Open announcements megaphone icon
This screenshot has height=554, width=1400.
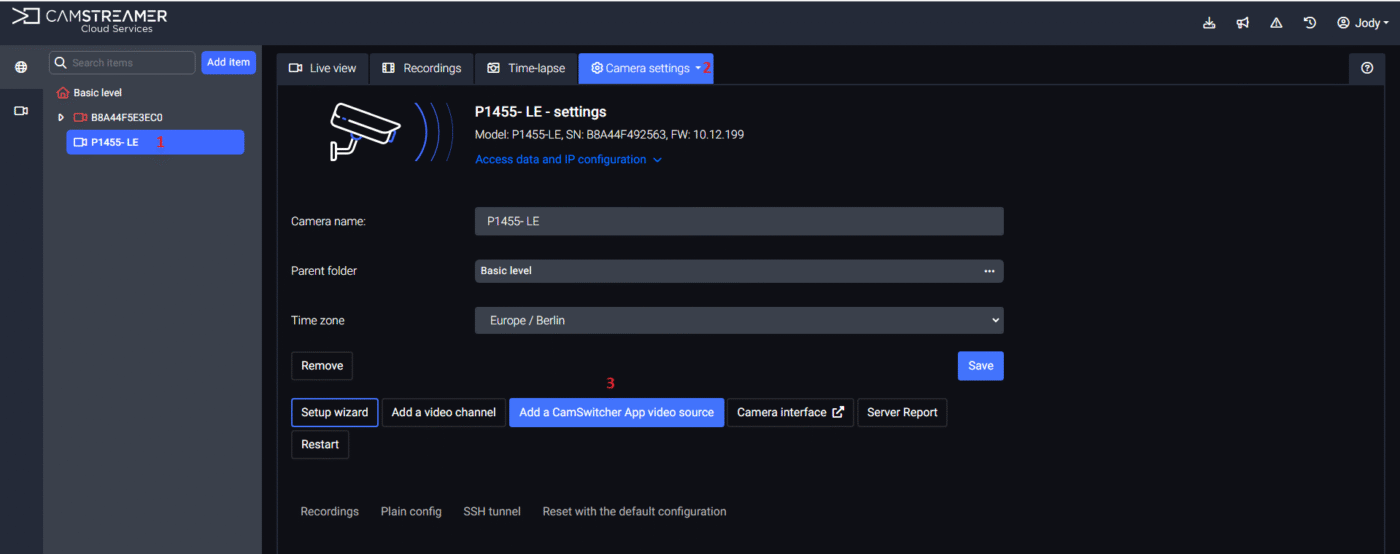[x=1243, y=23]
